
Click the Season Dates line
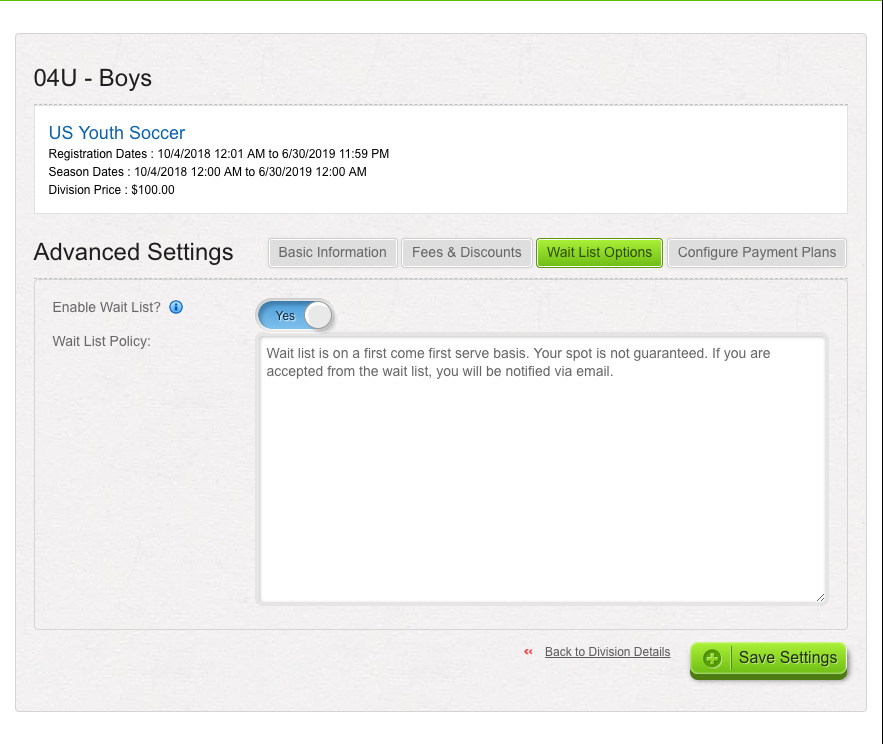207,172
